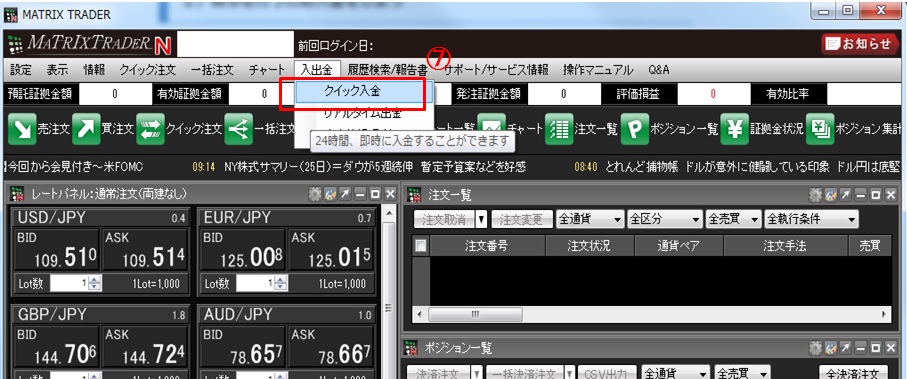Image resolution: width=907 pixels, height=379 pixels.
Task: Click the USD/JPY Lot数 input field
Action: click(x=70, y=284)
